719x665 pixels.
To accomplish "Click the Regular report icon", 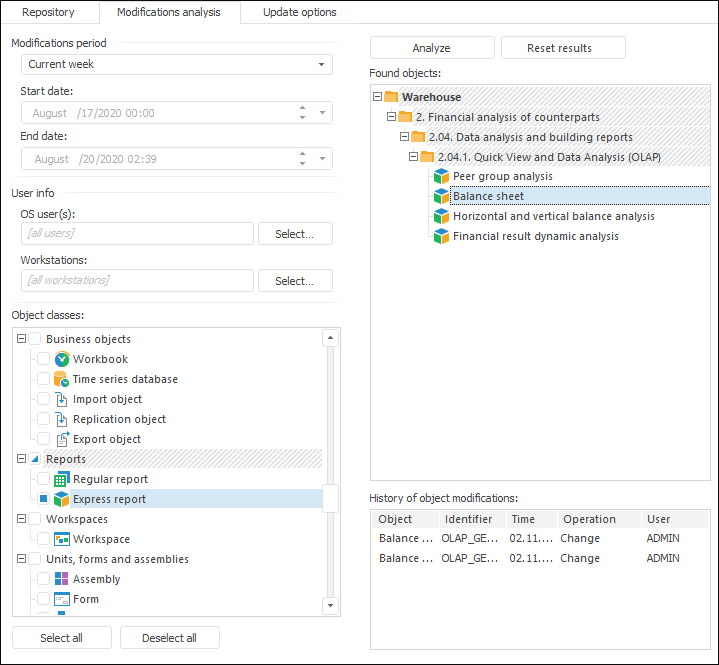I will coord(61,479).
